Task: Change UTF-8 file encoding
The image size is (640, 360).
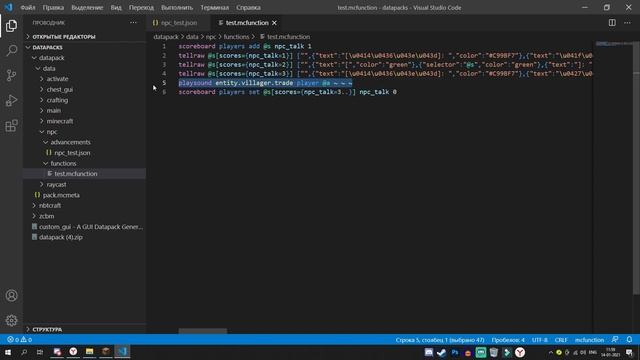Action: (x=540, y=340)
